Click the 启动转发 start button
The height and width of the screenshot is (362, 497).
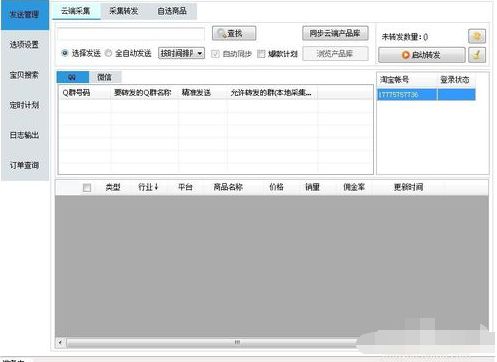tap(422, 55)
